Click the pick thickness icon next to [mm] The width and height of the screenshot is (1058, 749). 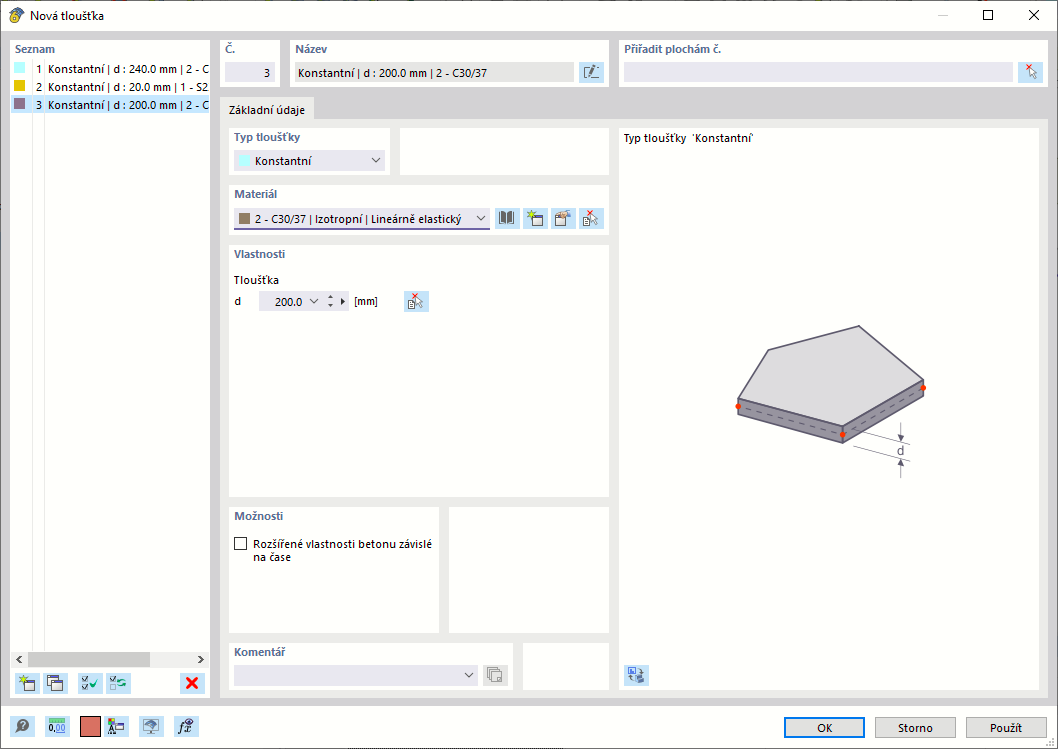tap(416, 302)
